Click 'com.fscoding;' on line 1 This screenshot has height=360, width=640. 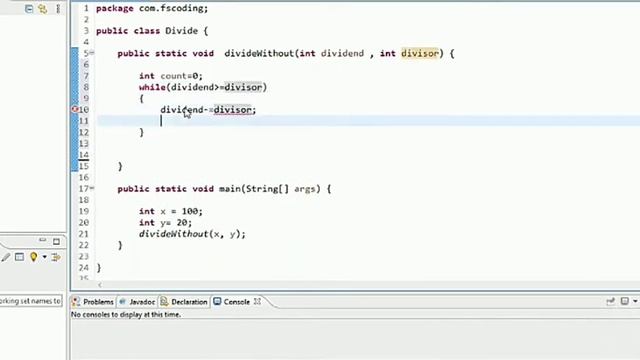click(173, 9)
